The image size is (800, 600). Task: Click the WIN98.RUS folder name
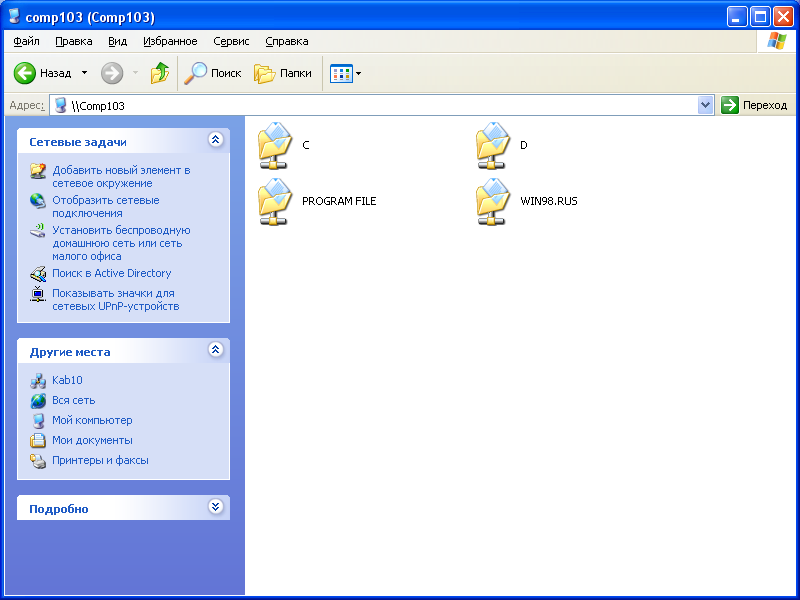click(x=549, y=201)
